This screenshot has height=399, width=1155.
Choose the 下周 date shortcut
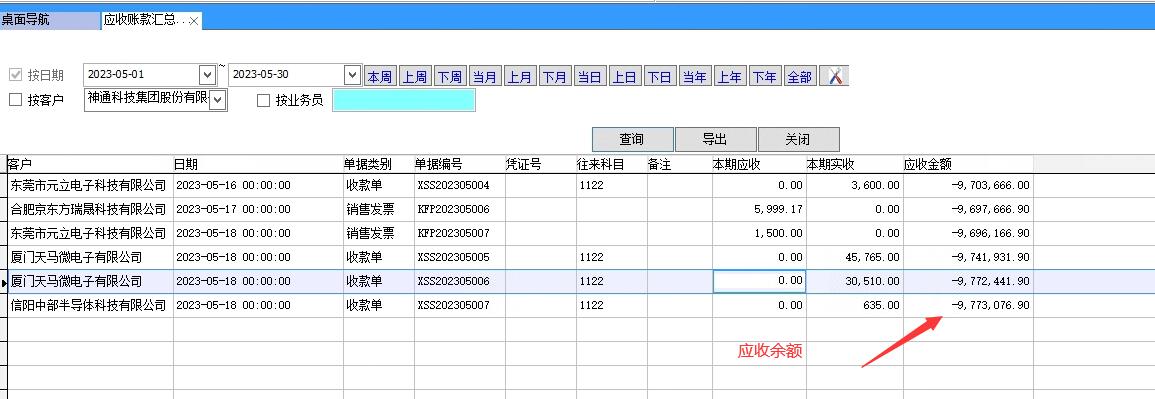450,77
